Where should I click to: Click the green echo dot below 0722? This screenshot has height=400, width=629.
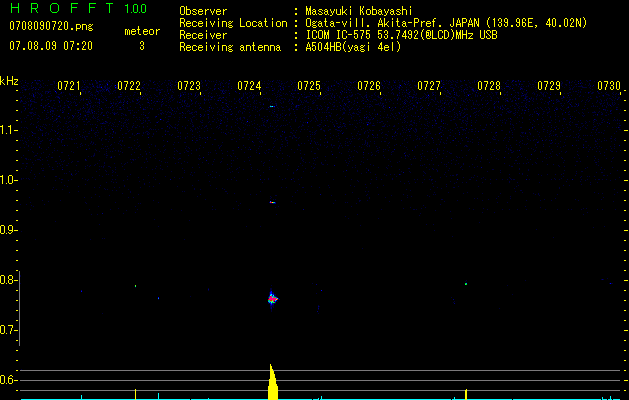click(x=136, y=286)
